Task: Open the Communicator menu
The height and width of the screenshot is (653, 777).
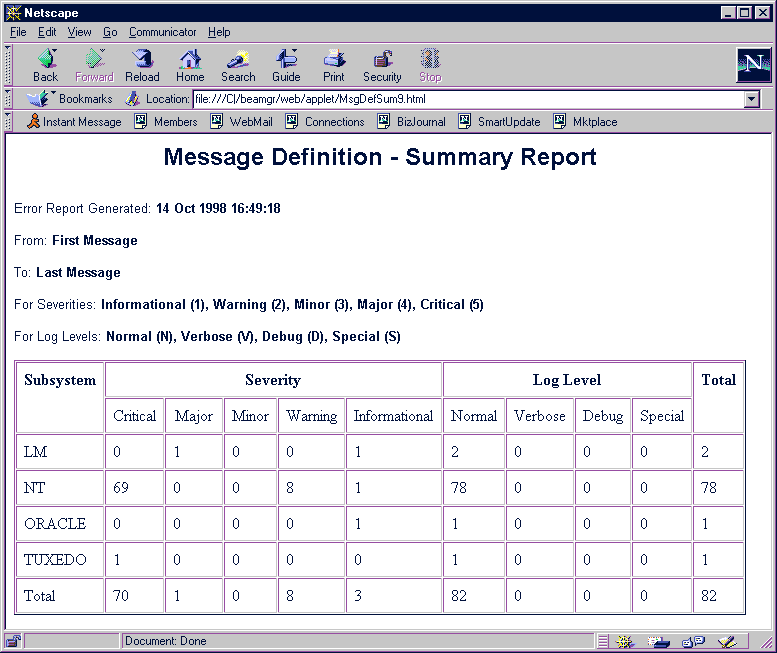Action: tap(163, 32)
